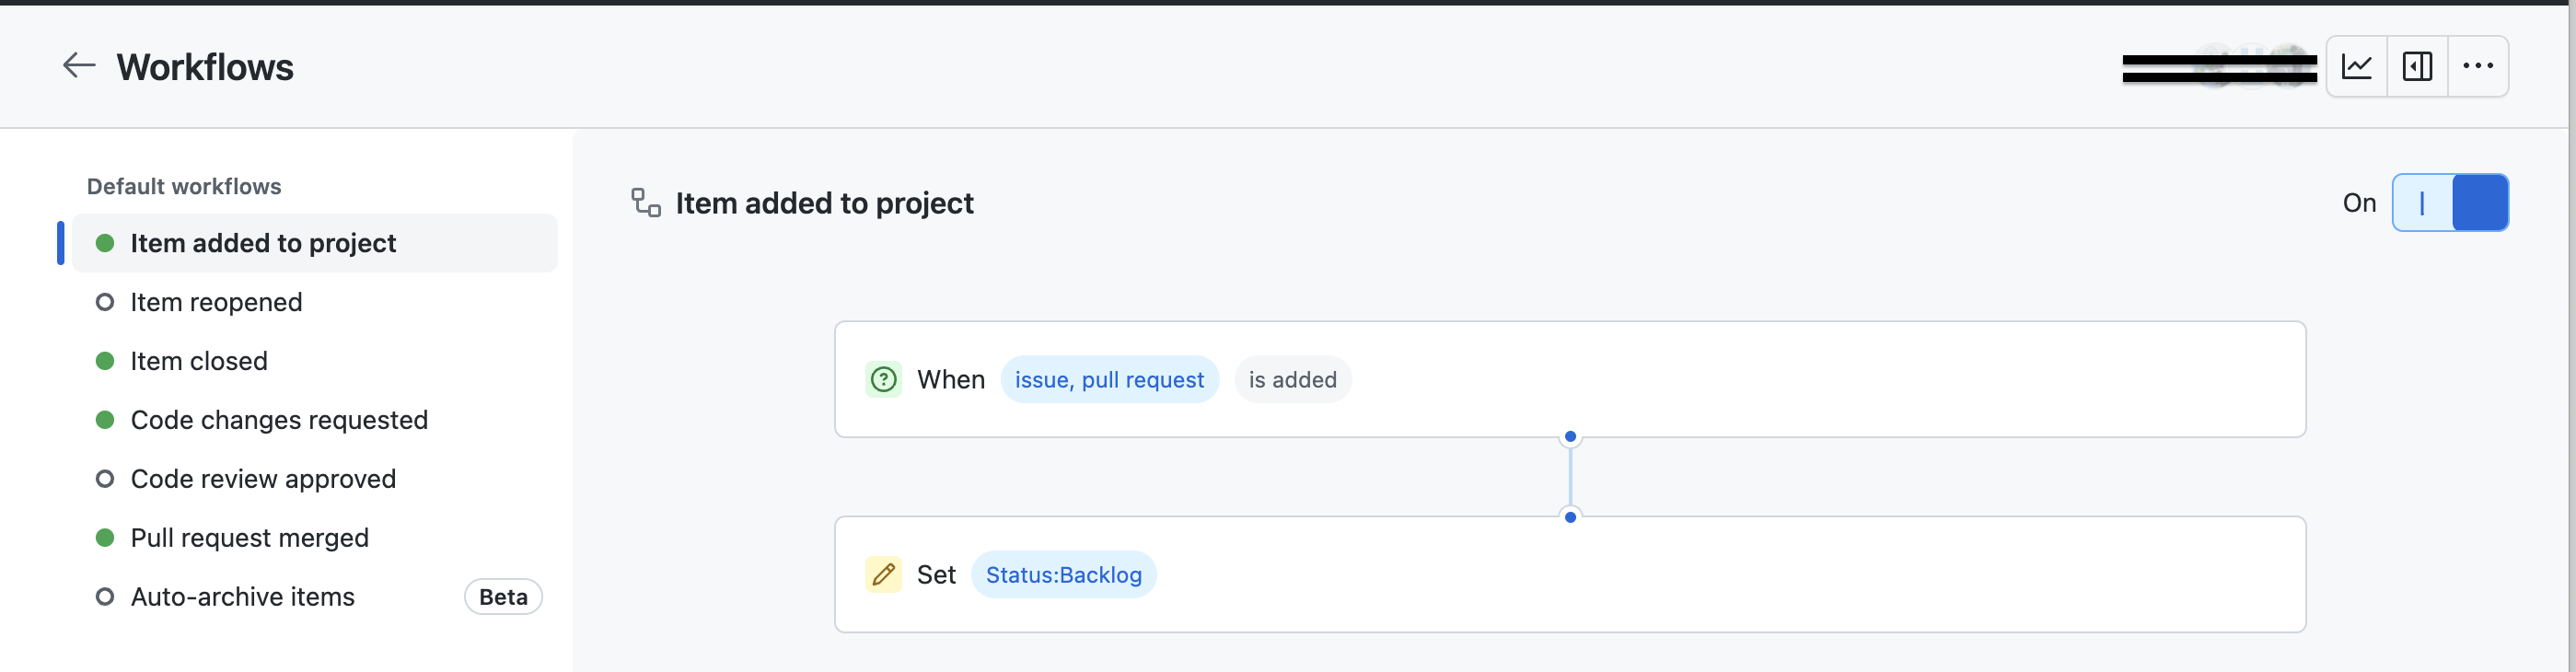
Task: Open the Code review approved workflow
Action: click(263, 479)
